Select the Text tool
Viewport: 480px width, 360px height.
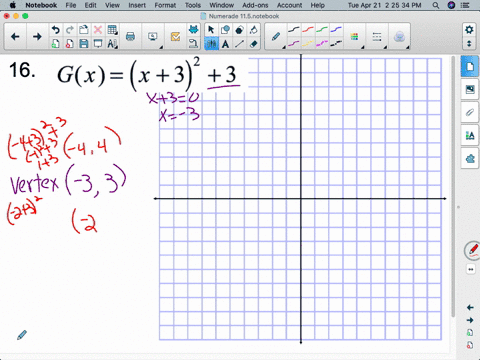(x=225, y=44)
